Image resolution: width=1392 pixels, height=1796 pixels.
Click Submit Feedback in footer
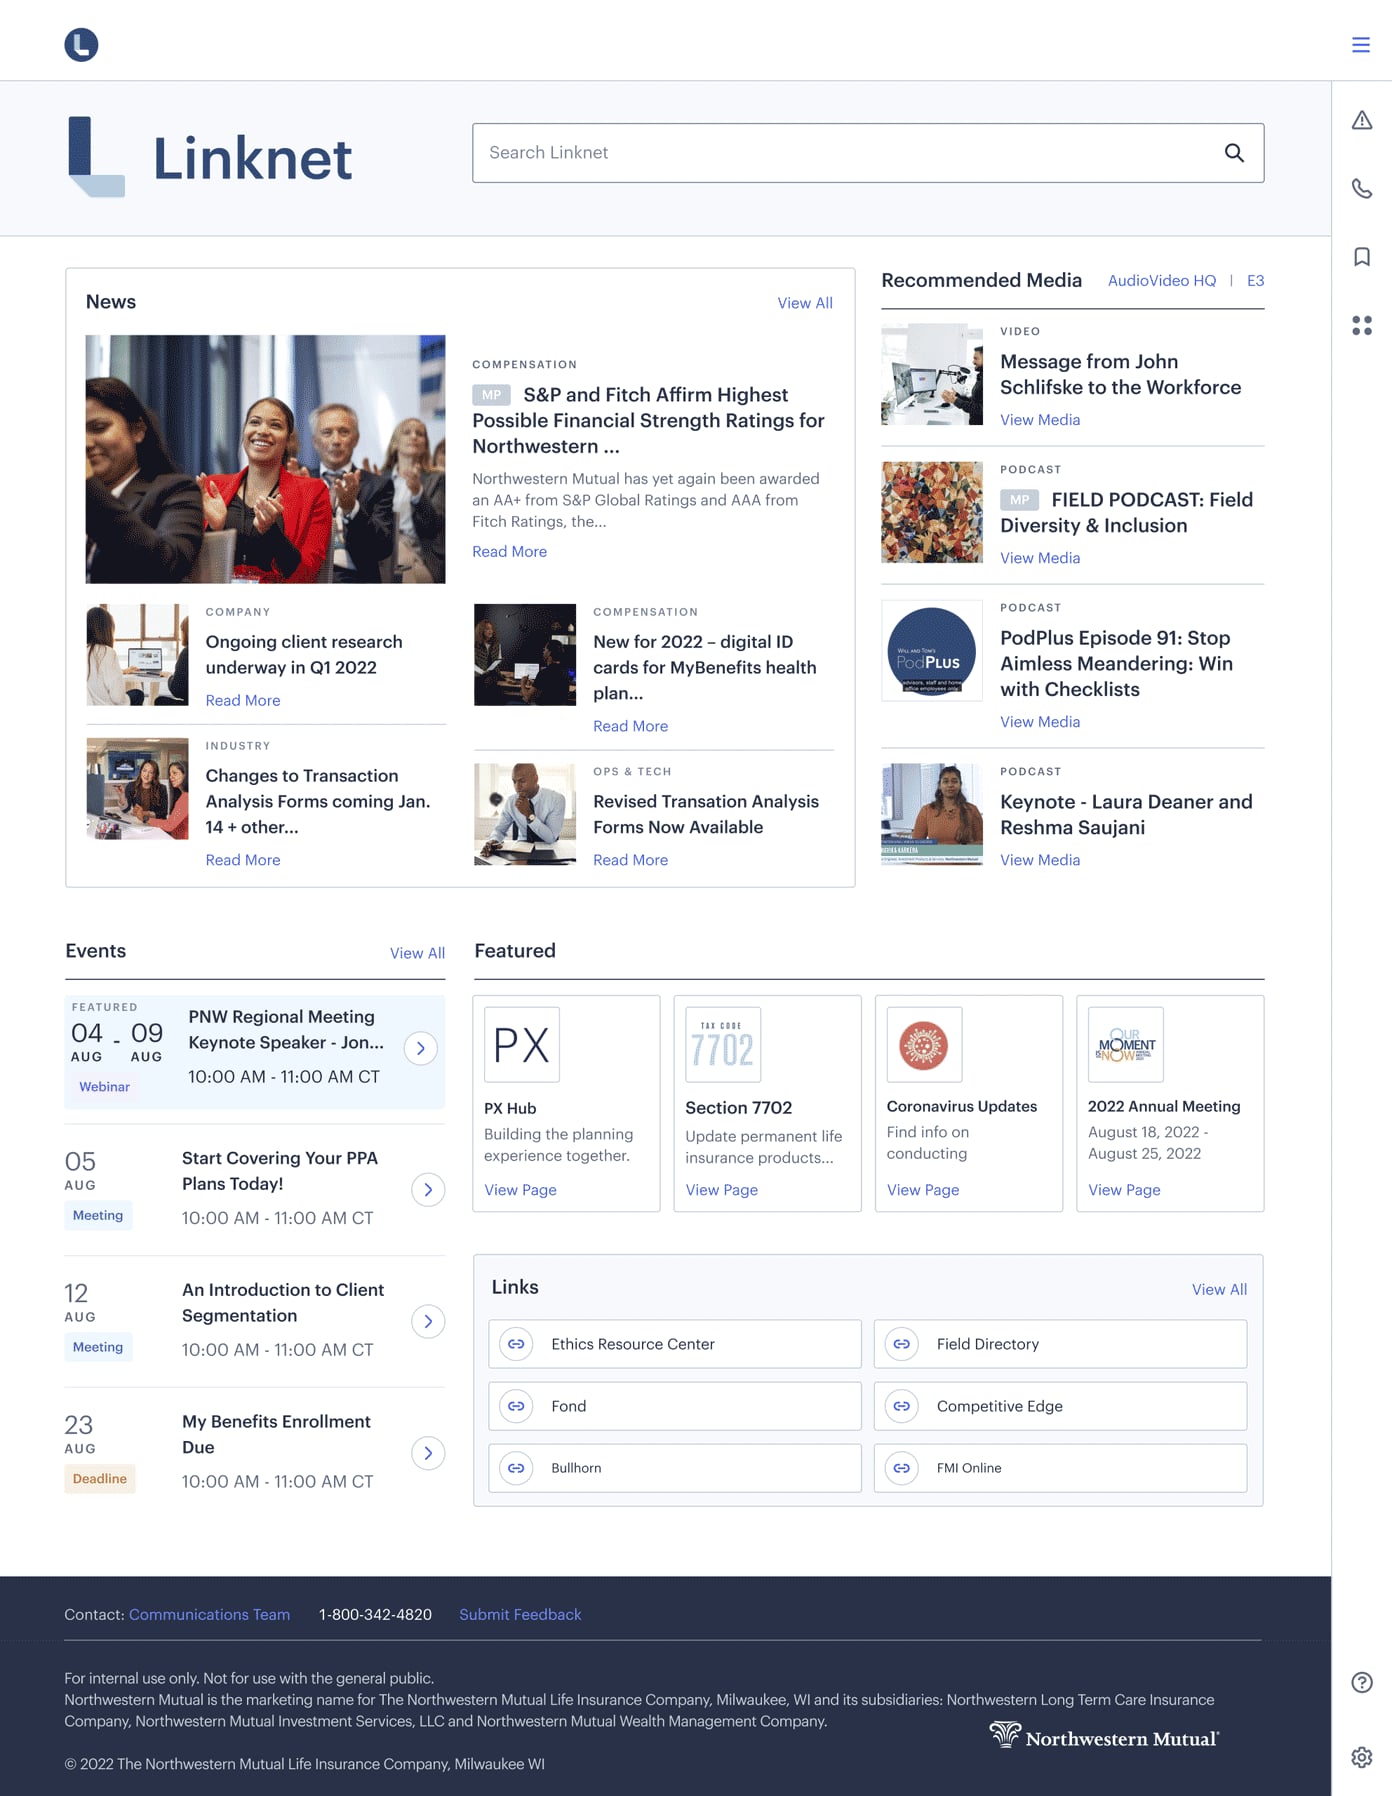pyautogui.click(x=520, y=1615)
